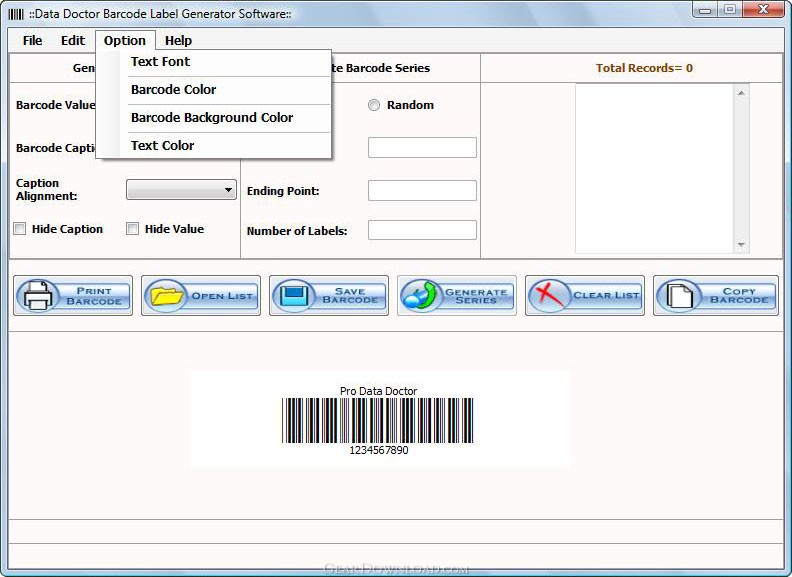
Task: Open the Help menu
Action: [178, 40]
